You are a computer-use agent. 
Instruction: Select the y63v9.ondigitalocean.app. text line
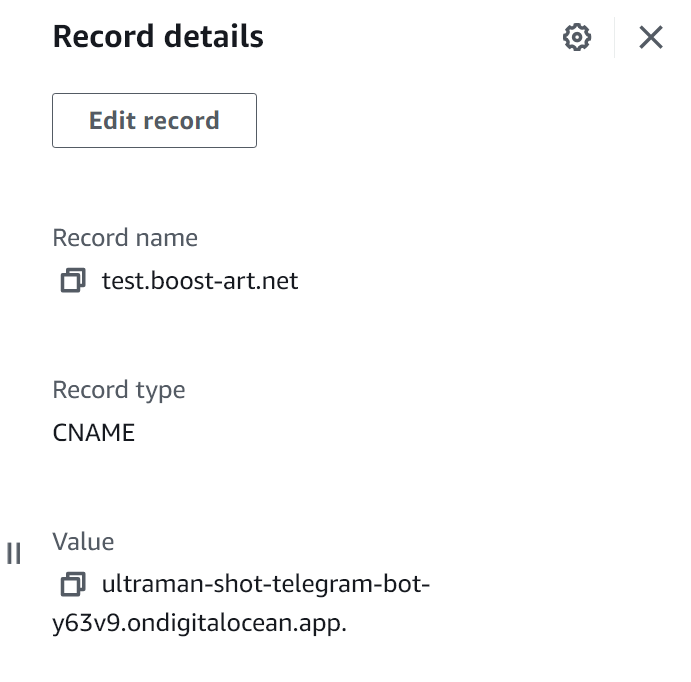(x=200, y=623)
